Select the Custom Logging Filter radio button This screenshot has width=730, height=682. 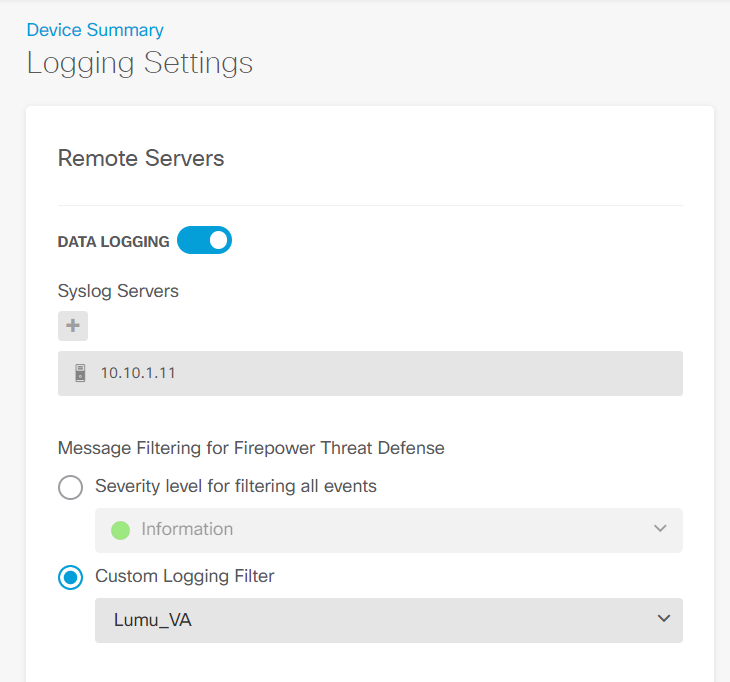[71, 577]
